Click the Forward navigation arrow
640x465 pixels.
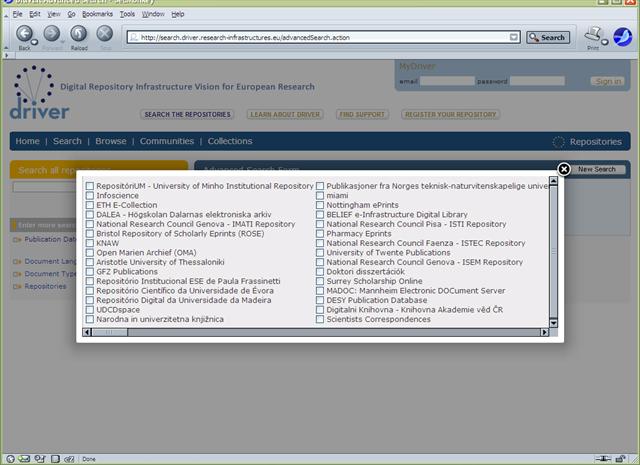(51, 33)
